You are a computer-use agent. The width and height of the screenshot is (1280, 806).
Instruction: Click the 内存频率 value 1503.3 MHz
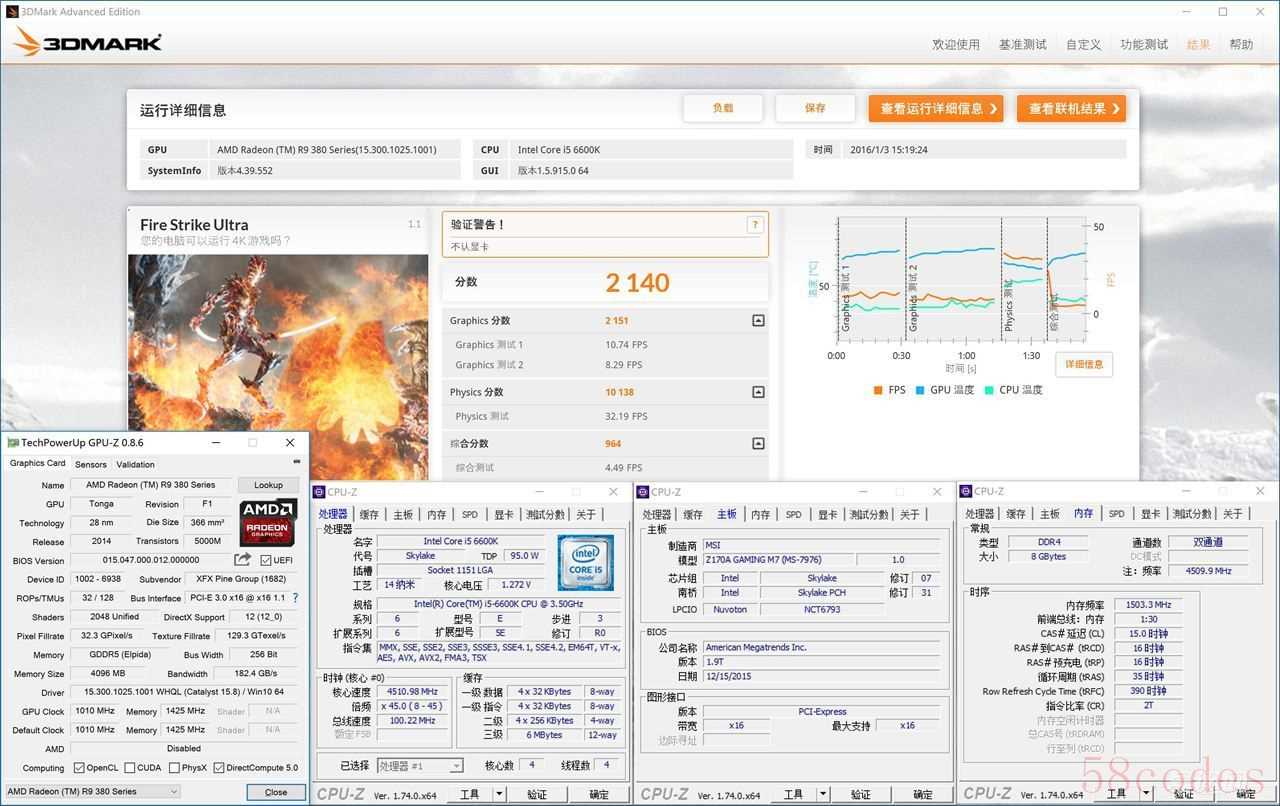1148,605
